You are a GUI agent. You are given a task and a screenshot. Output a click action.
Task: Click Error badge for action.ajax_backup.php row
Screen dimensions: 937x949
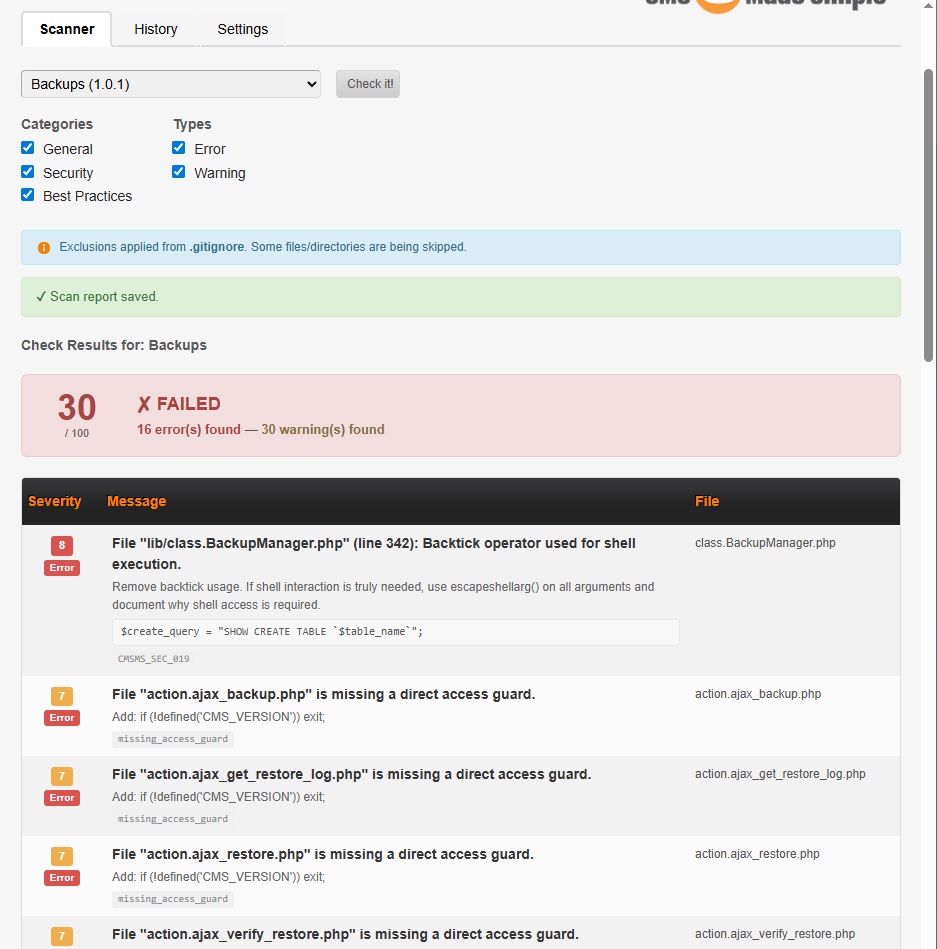click(62, 718)
